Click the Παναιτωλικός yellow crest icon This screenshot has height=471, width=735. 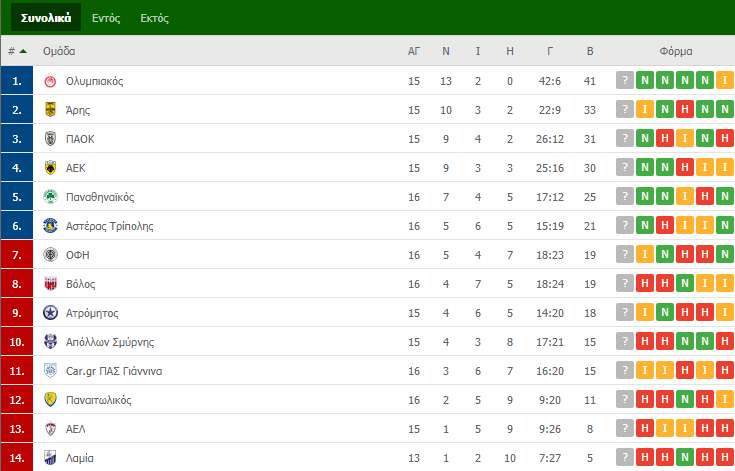[50, 400]
